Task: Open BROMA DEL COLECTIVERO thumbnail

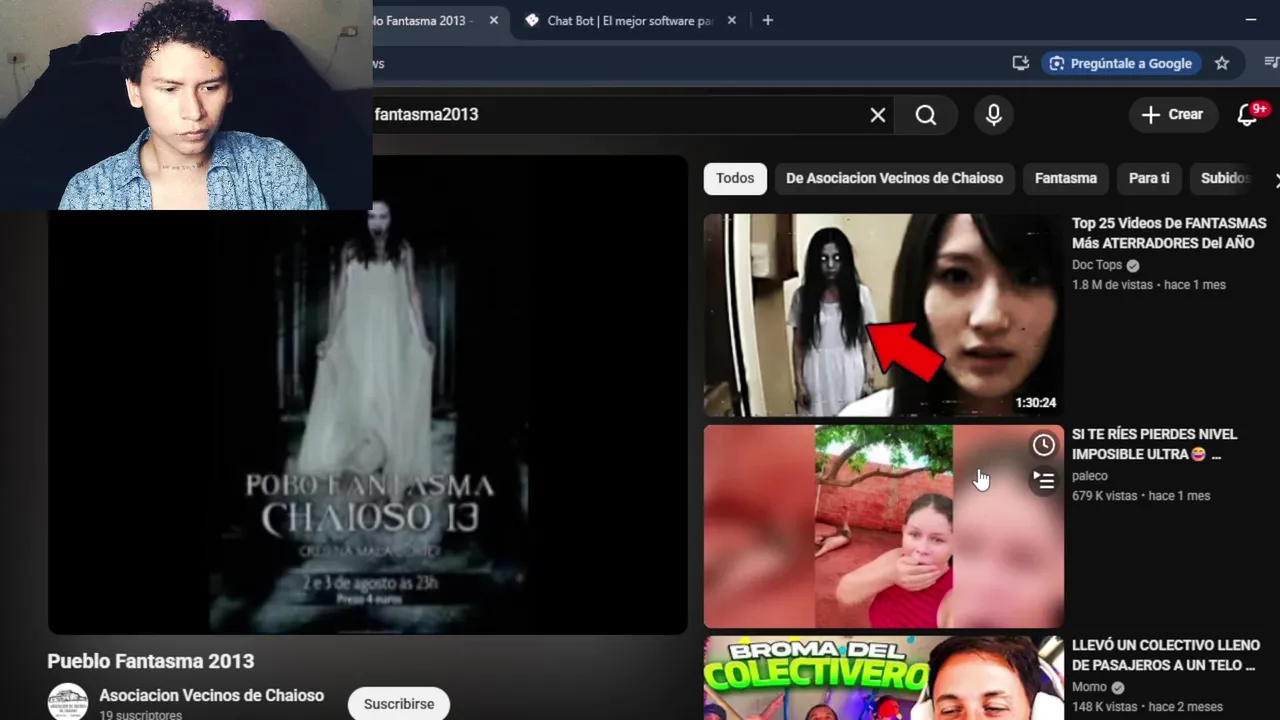Action: (x=884, y=678)
